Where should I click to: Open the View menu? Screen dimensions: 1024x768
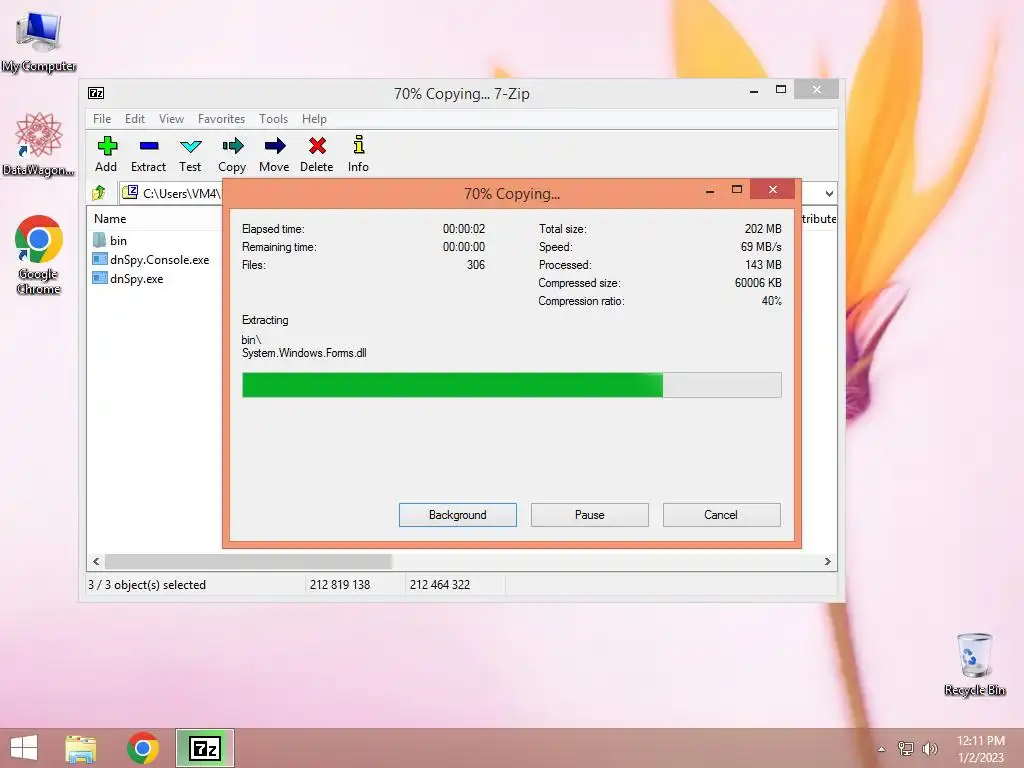click(x=171, y=119)
